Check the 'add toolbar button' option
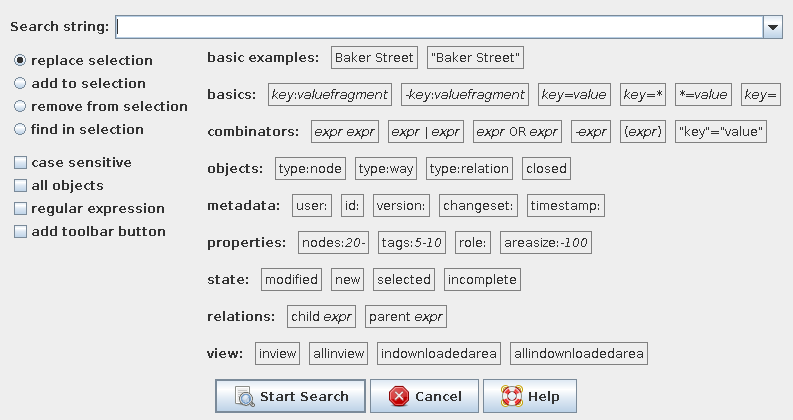Viewport: 793px width, 420px height. click(20, 232)
